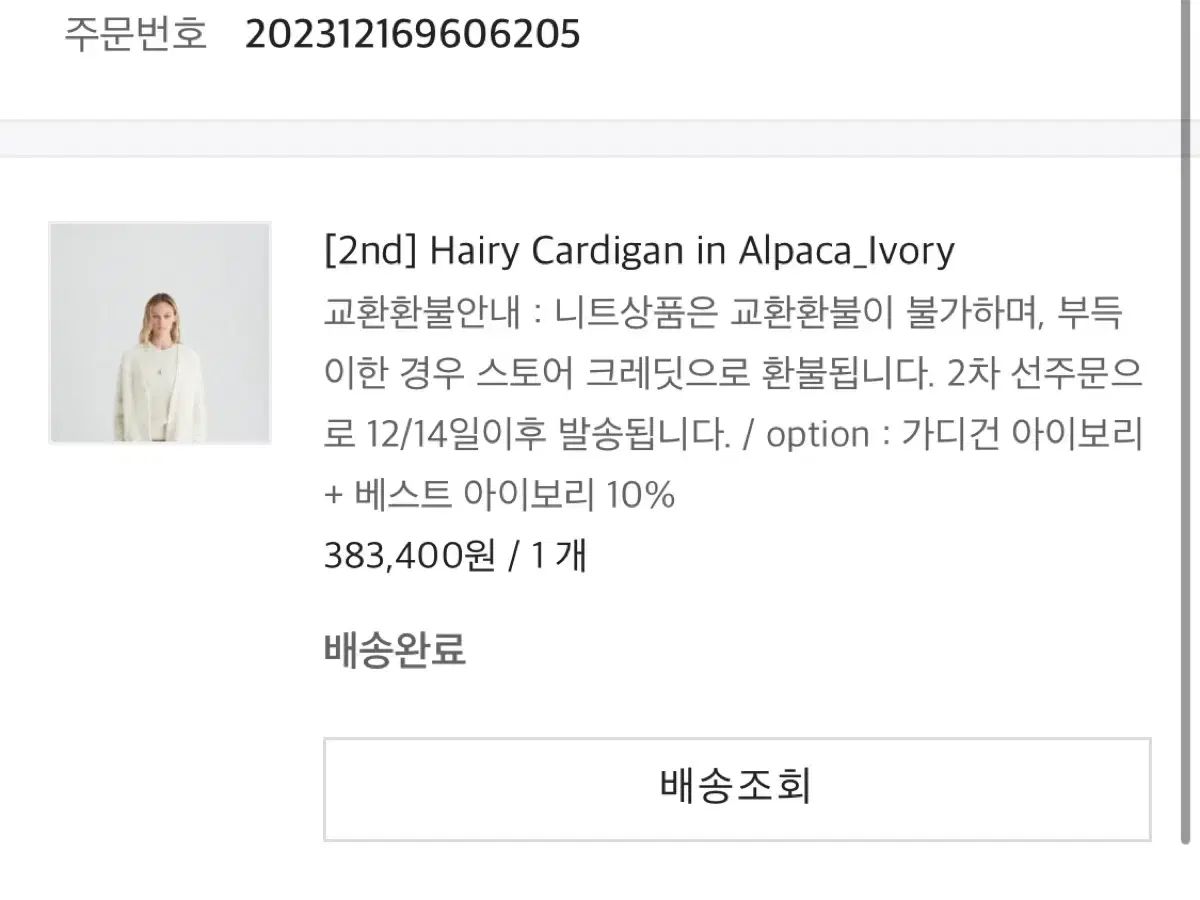Viewport: 1200px width, 900px height.
Task: Click the [2nd] prefix in the product title
Action: coord(370,250)
